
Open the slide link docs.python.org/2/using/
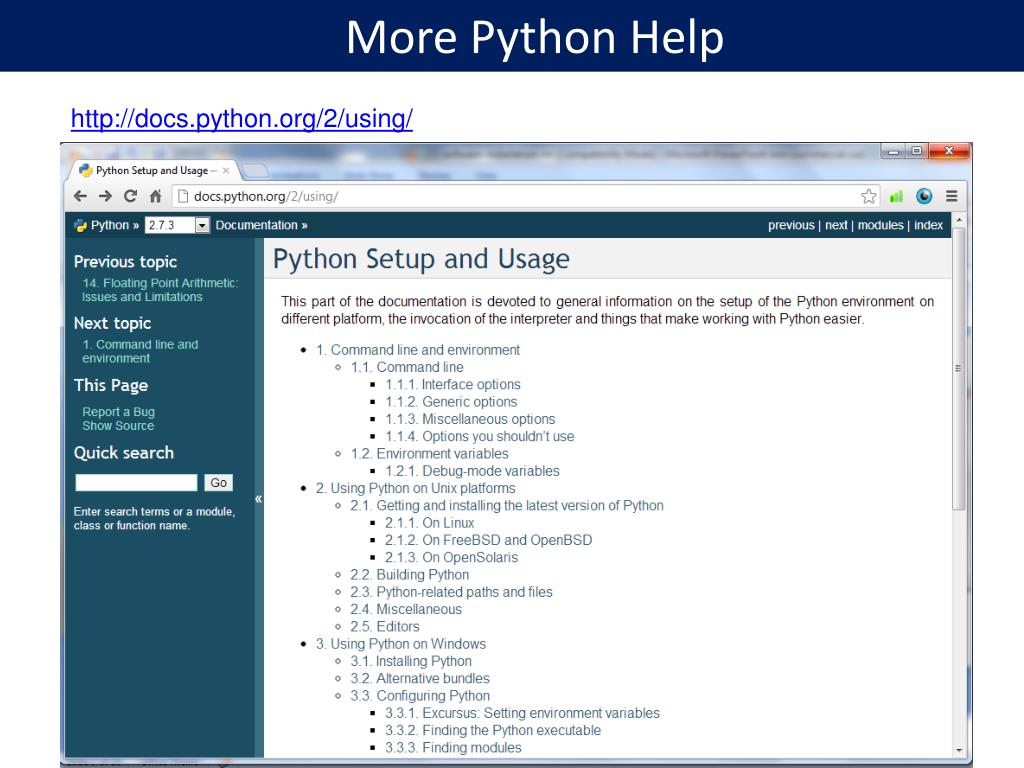[x=242, y=118]
